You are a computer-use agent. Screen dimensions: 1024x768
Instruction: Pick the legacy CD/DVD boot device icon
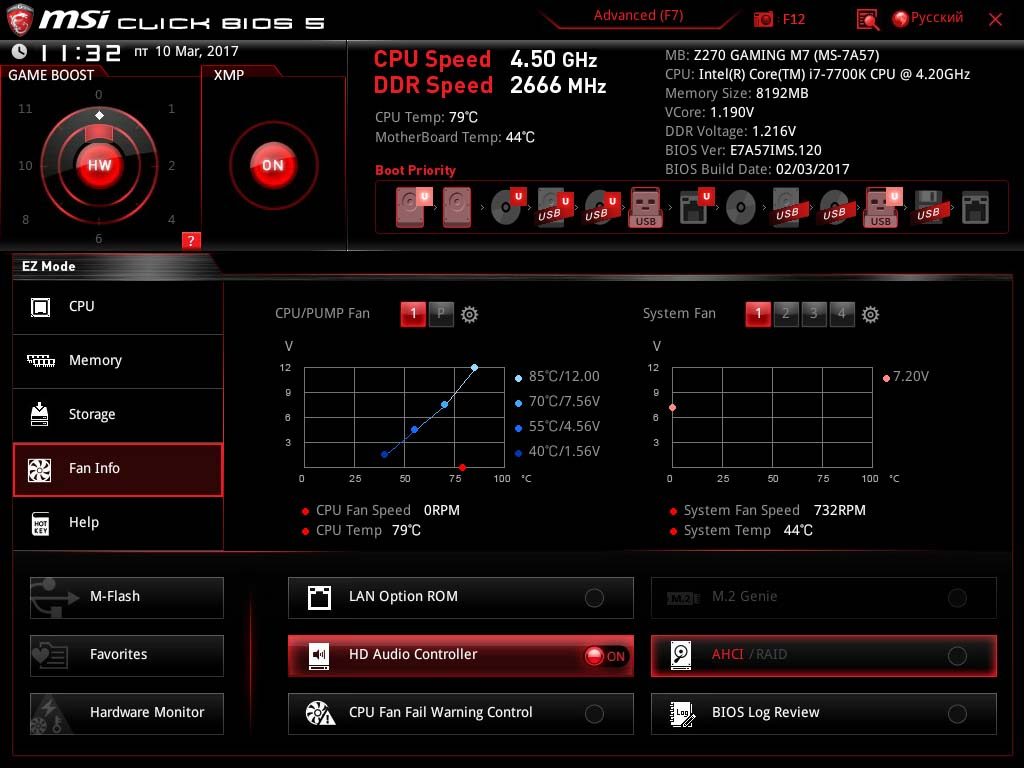point(741,208)
